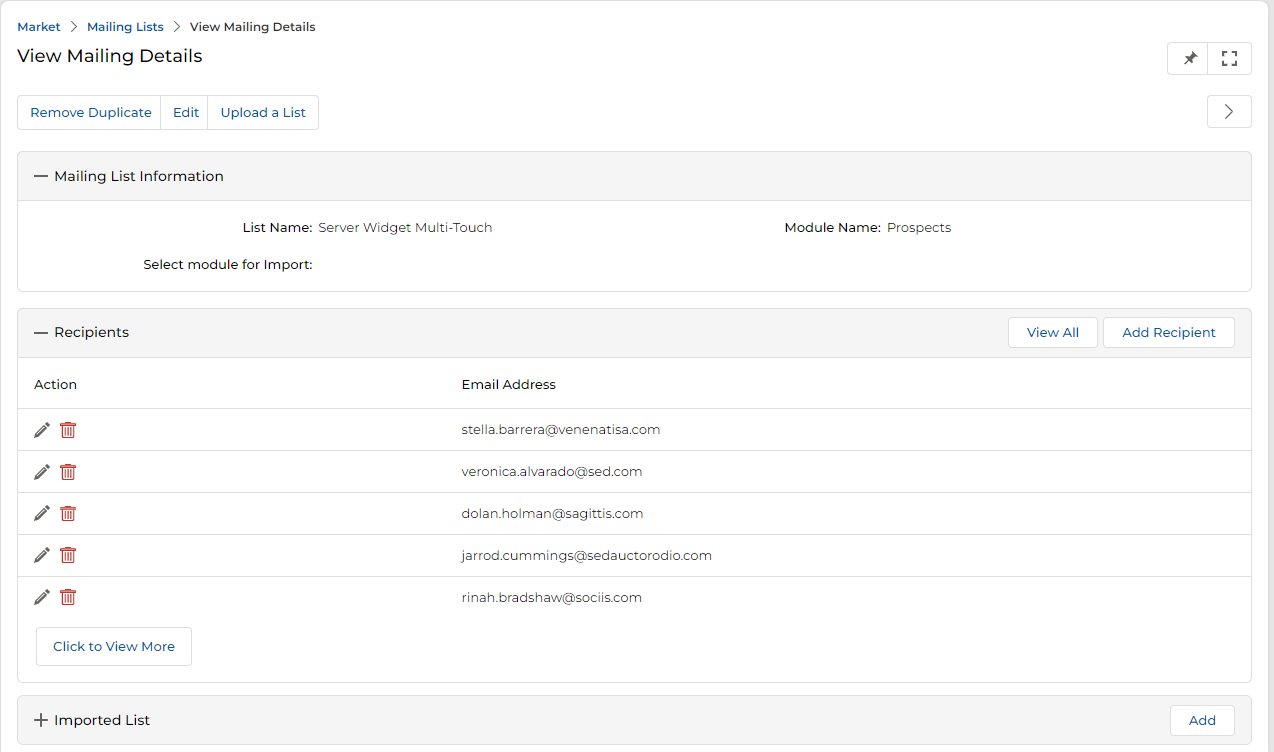Image resolution: width=1274 pixels, height=752 pixels.
Task: Expand the Imported List section
Action: coord(41,720)
